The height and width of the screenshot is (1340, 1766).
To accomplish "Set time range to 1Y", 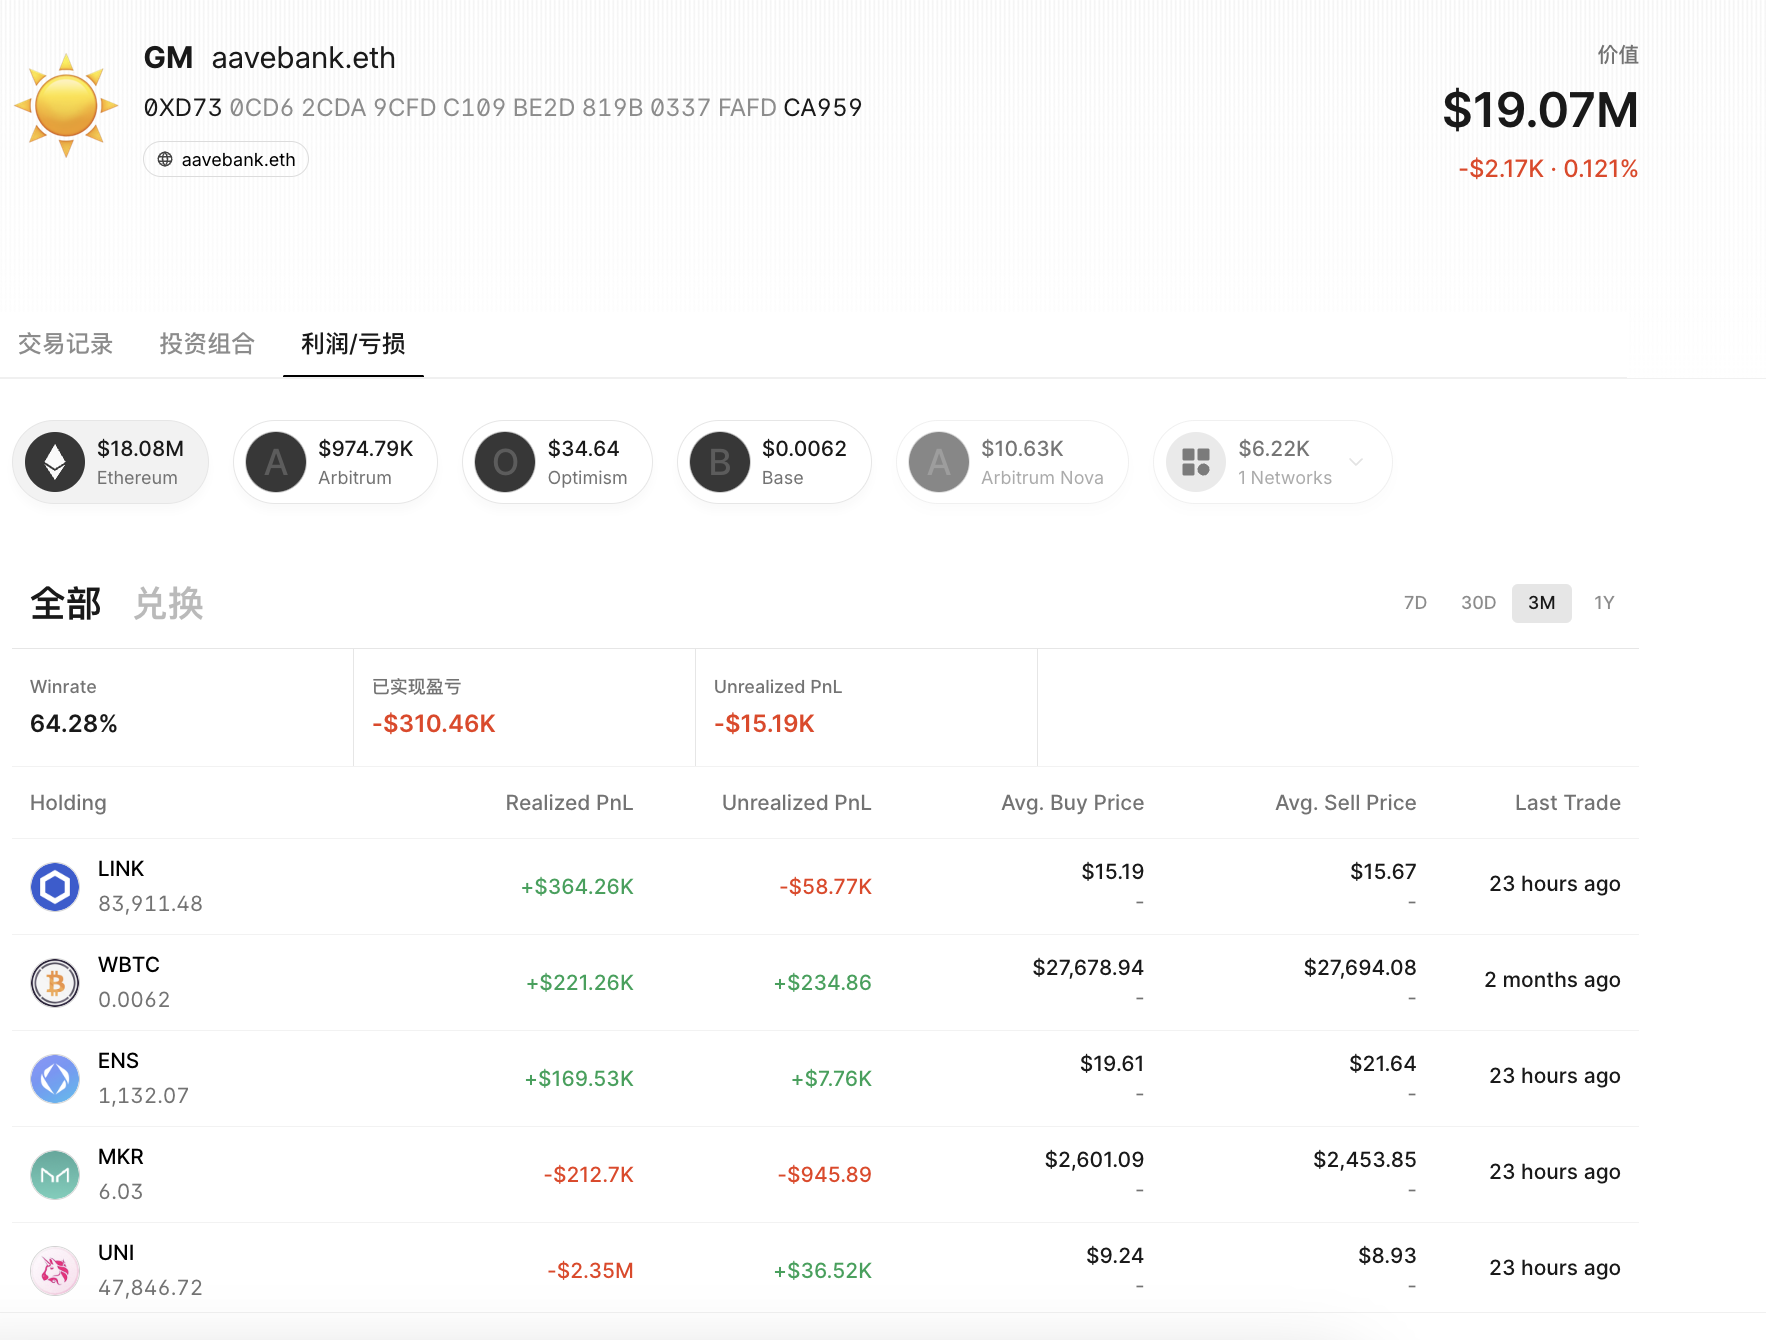I will [x=1604, y=603].
